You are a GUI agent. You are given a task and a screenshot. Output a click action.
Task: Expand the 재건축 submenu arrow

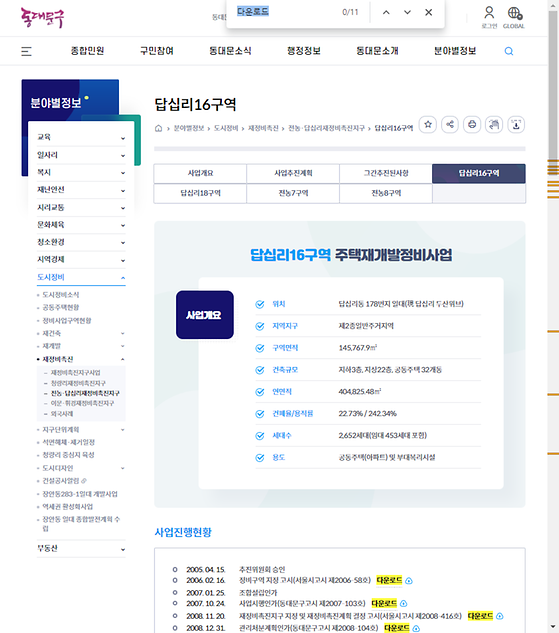click(123, 333)
